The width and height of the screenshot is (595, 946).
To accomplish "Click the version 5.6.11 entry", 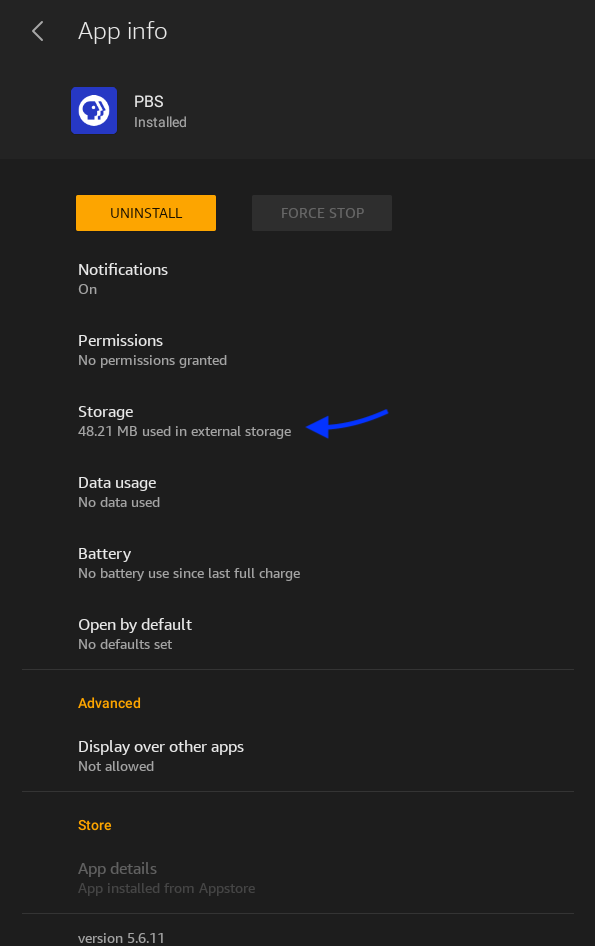I will point(122,937).
